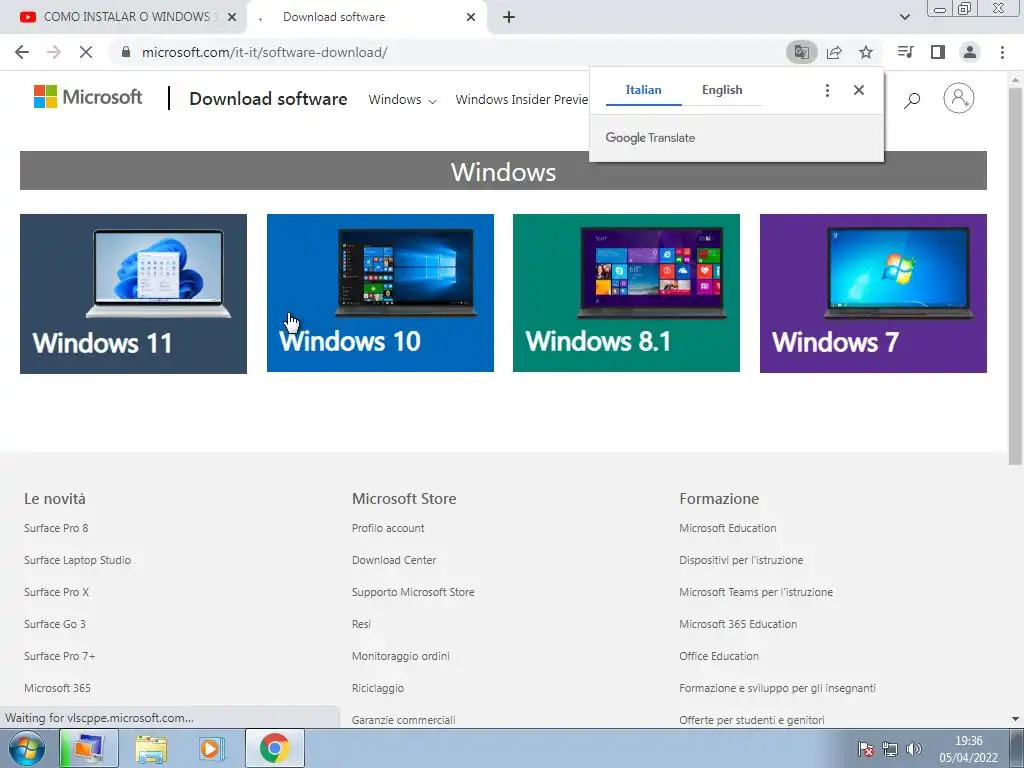The width and height of the screenshot is (1024, 768).
Task: Open the media control icon in toolbar
Action: pos(905,52)
